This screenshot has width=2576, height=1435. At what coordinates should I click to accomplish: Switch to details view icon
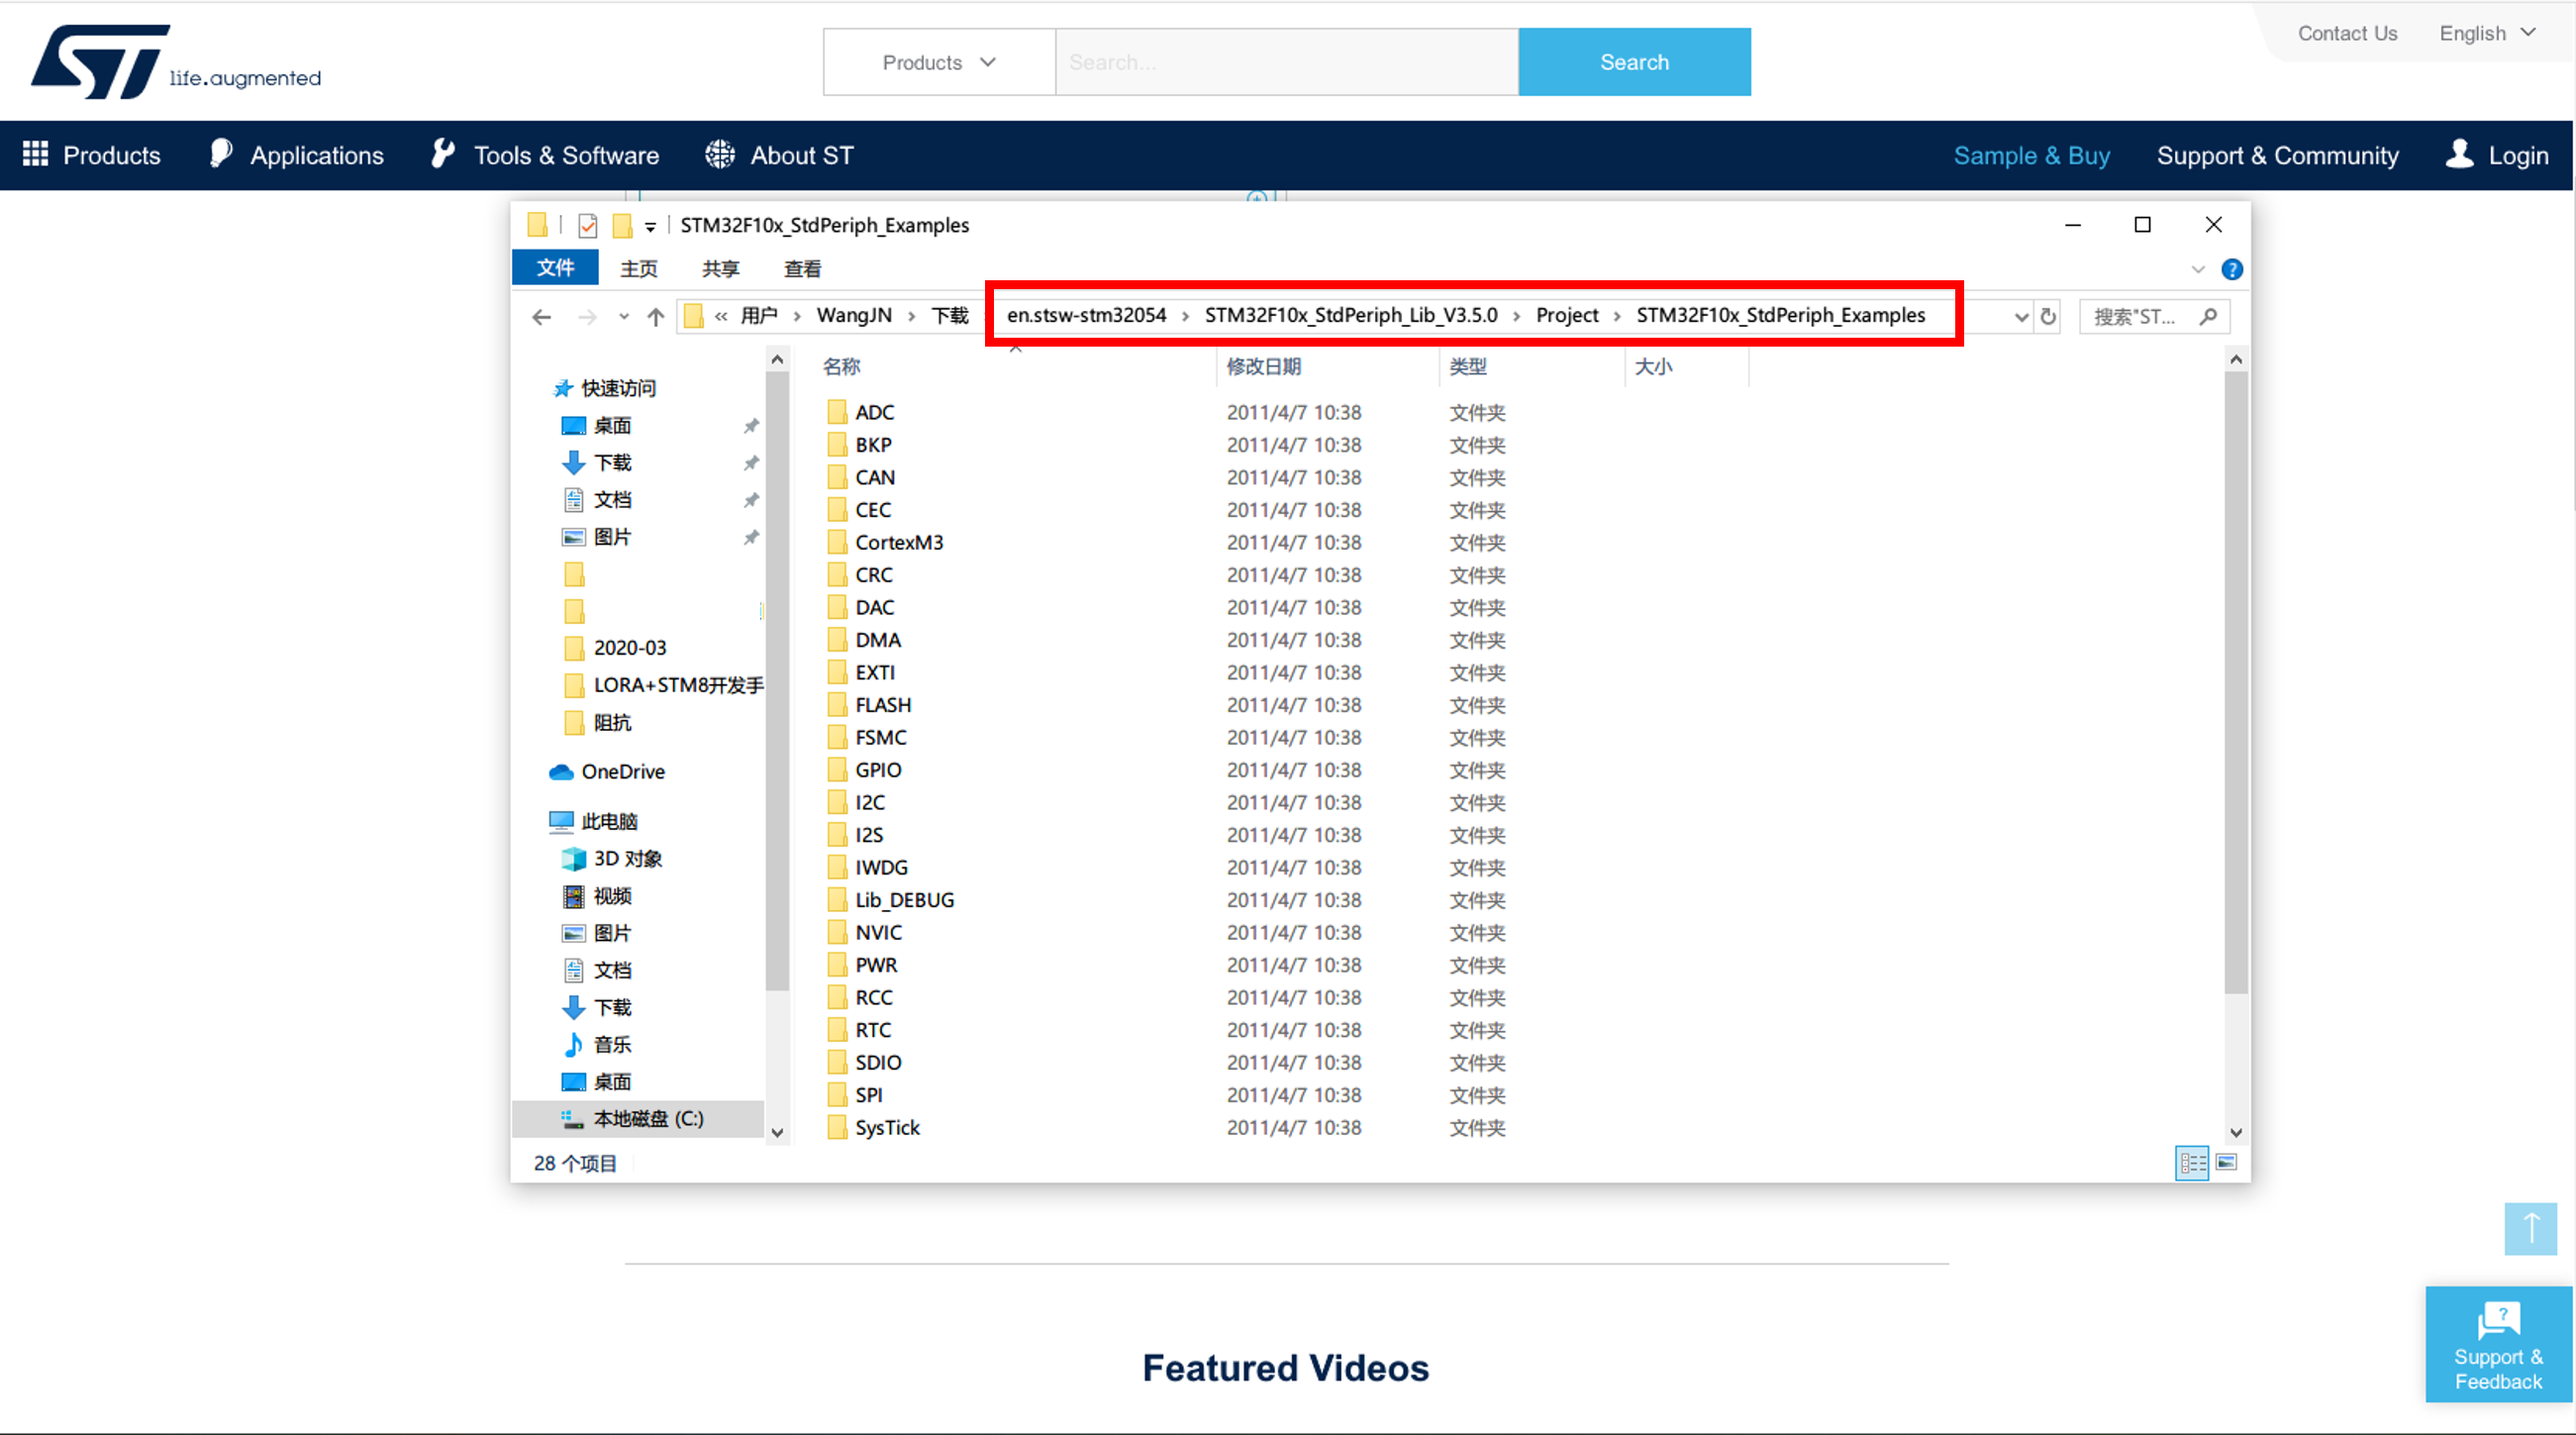pos(2191,1163)
